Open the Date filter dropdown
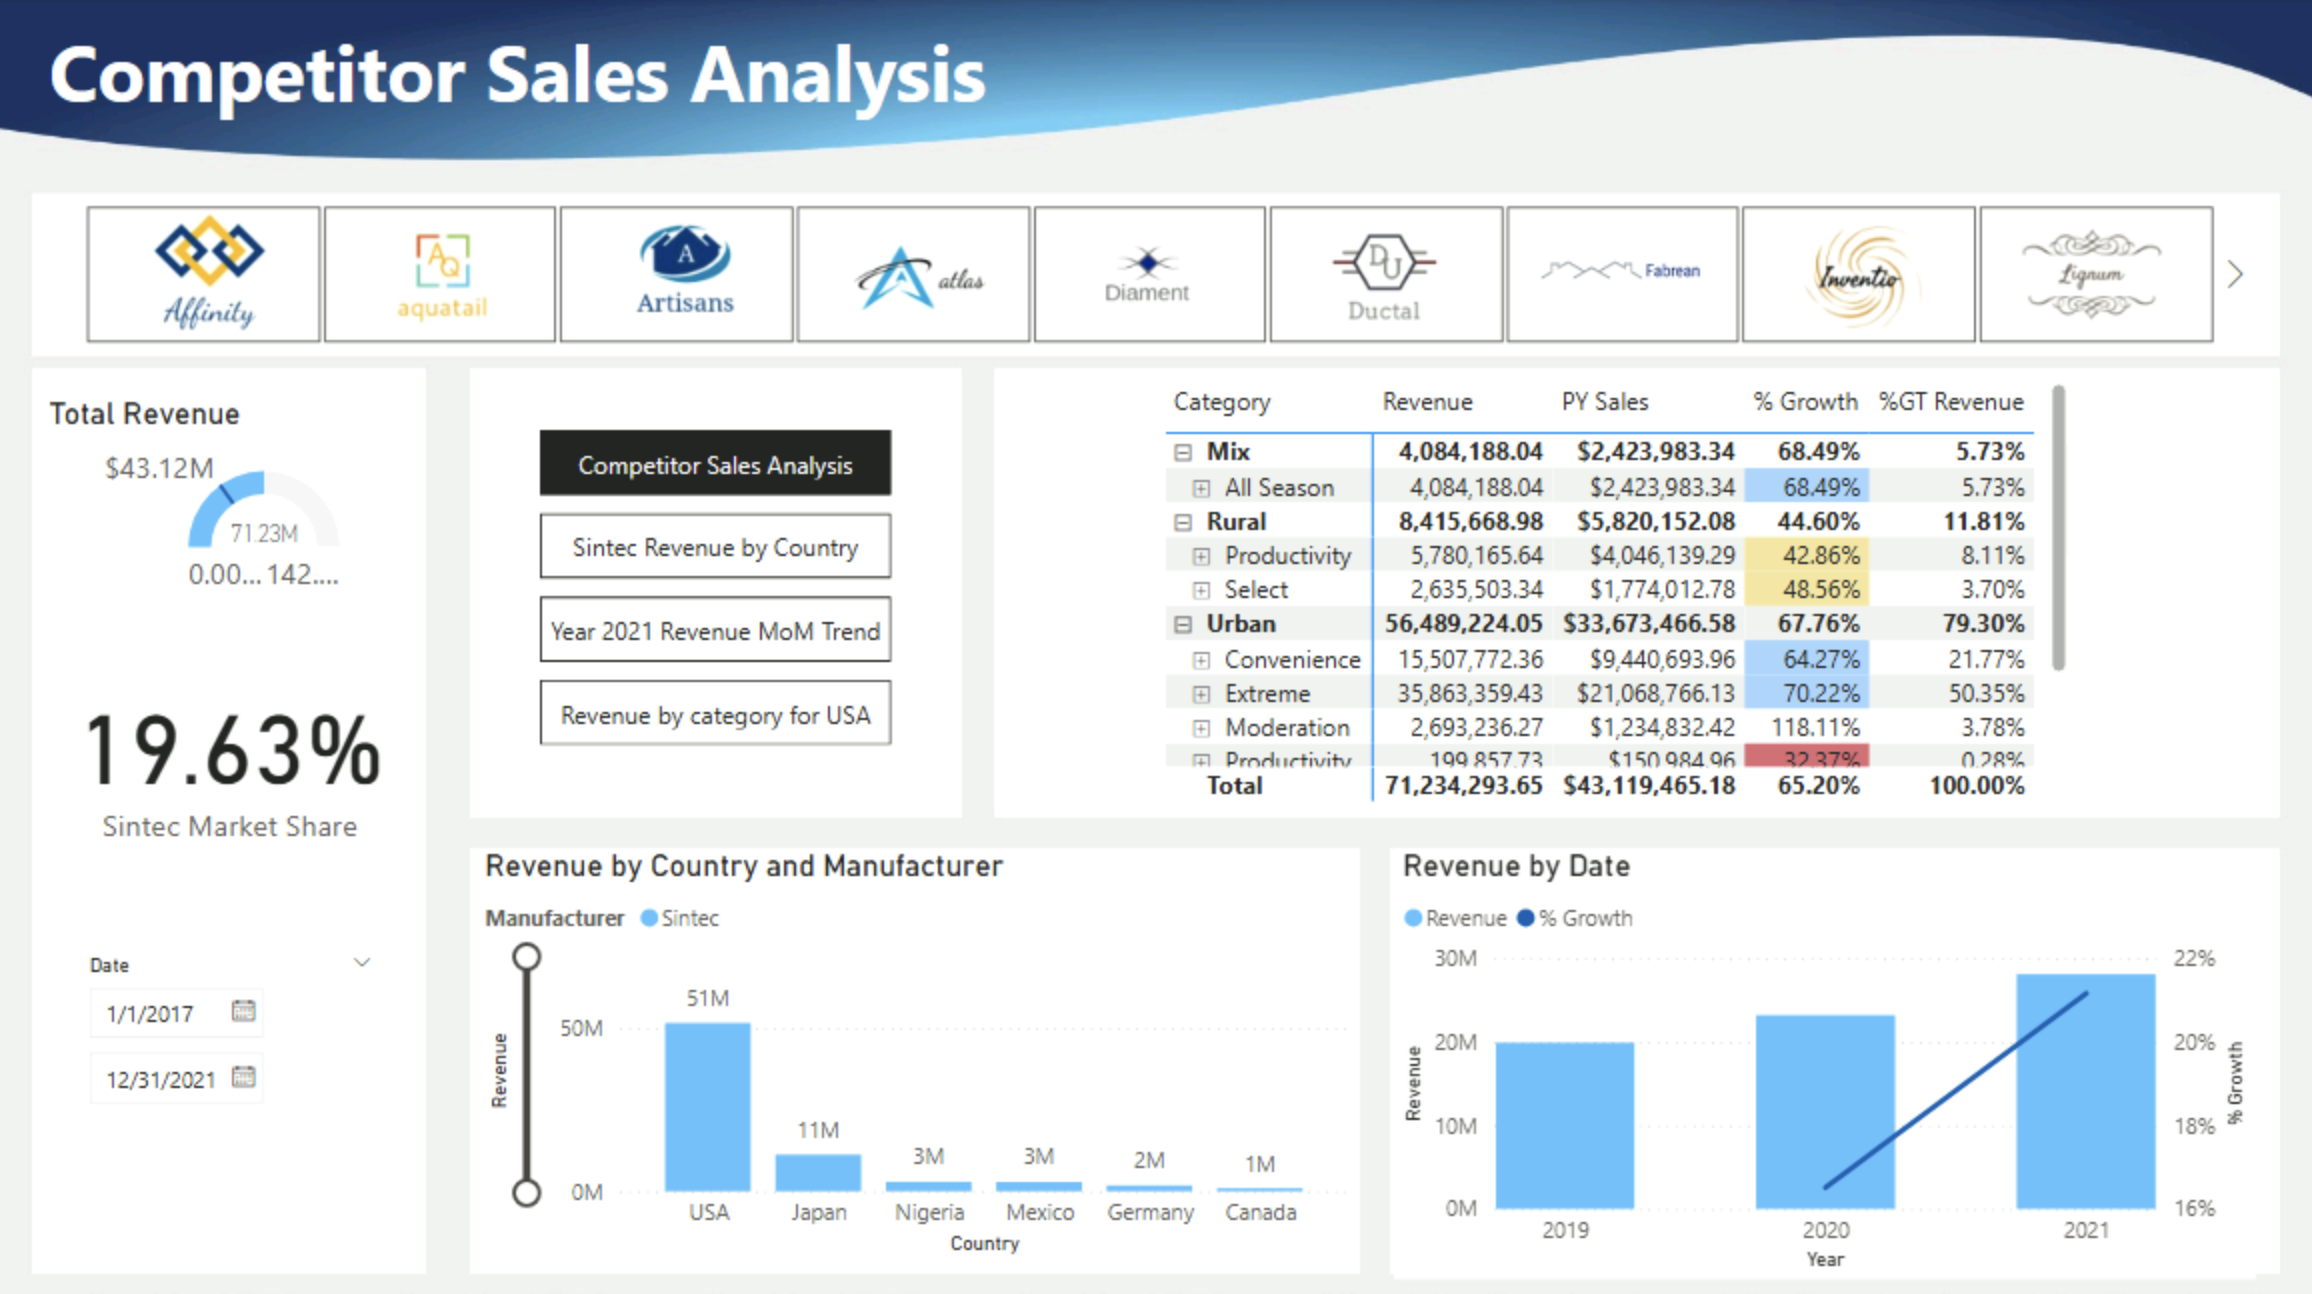Image resolution: width=2312 pixels, height=1294 pixels. 360,962
